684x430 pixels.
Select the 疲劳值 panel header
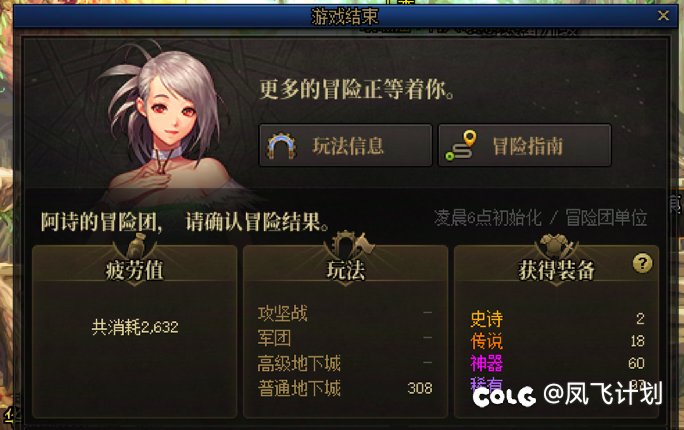(134, 270)
